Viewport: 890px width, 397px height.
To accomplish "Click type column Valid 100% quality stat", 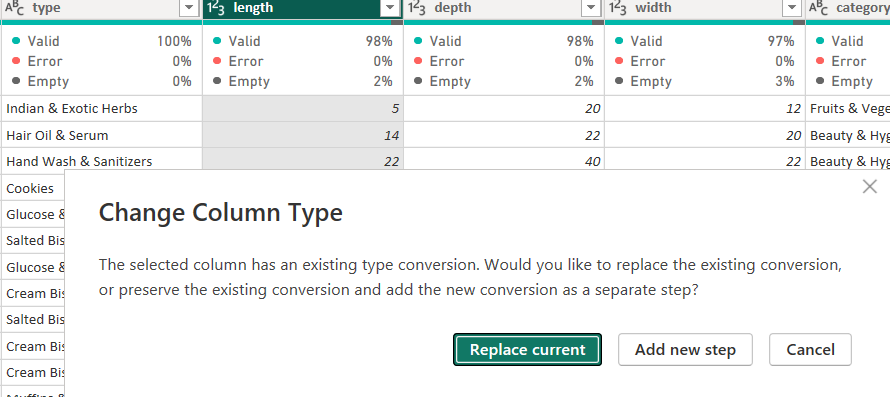I will (x=101, y=41).
